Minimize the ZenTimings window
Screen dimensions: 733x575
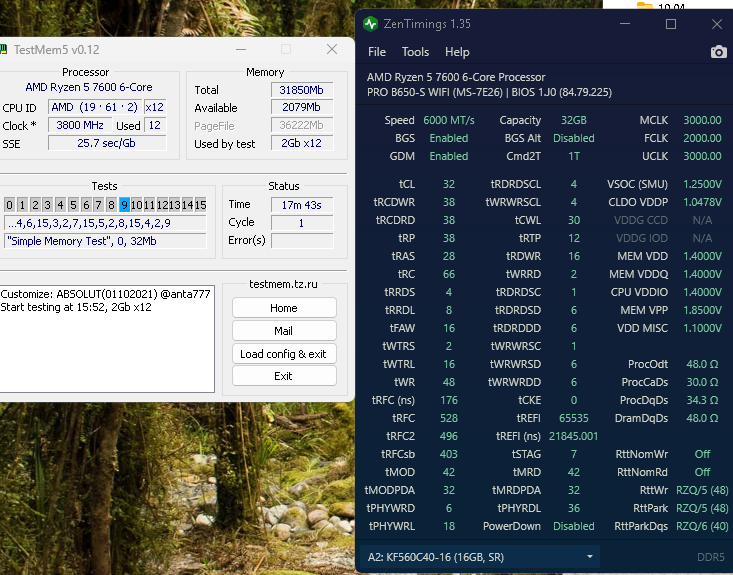pos(627,24)
